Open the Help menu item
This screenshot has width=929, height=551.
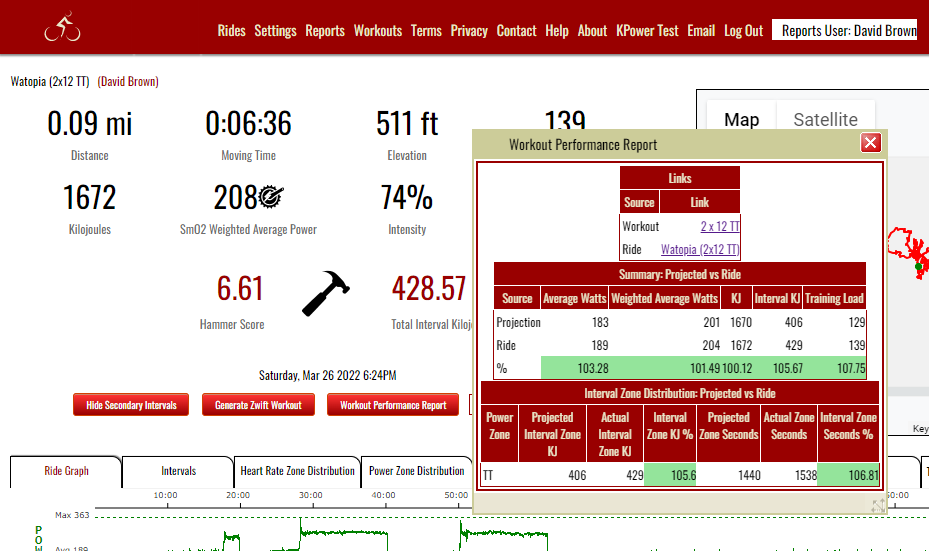557,31
